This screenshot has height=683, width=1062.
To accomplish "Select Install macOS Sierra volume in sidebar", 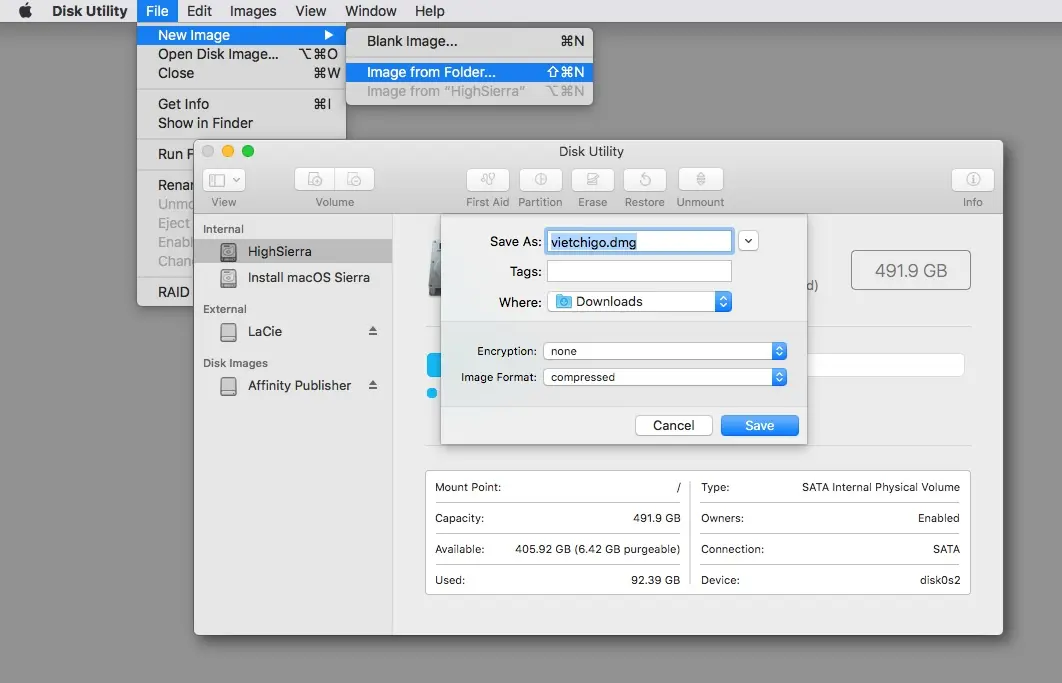I will click(308, 277).
